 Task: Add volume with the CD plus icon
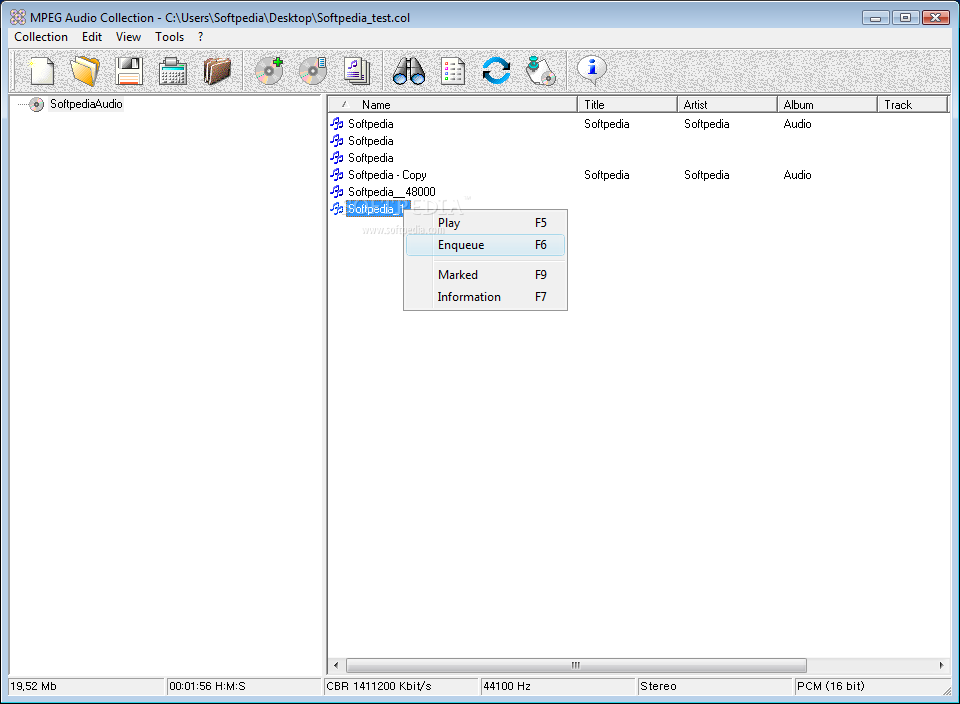(x=269, y=71)
